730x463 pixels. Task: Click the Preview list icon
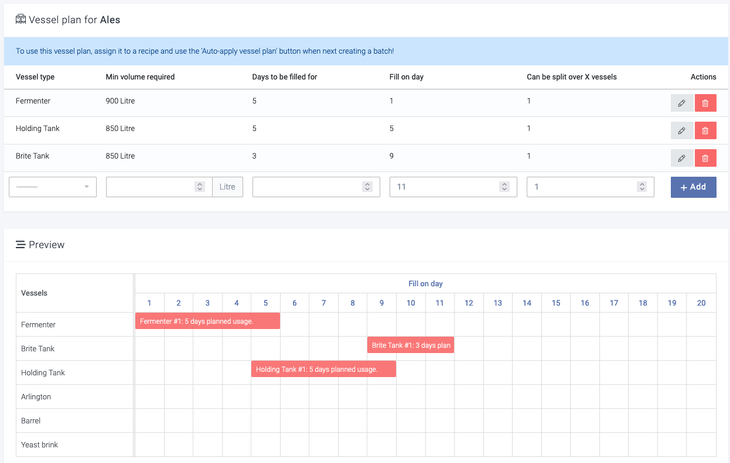[x=20, y=244]
